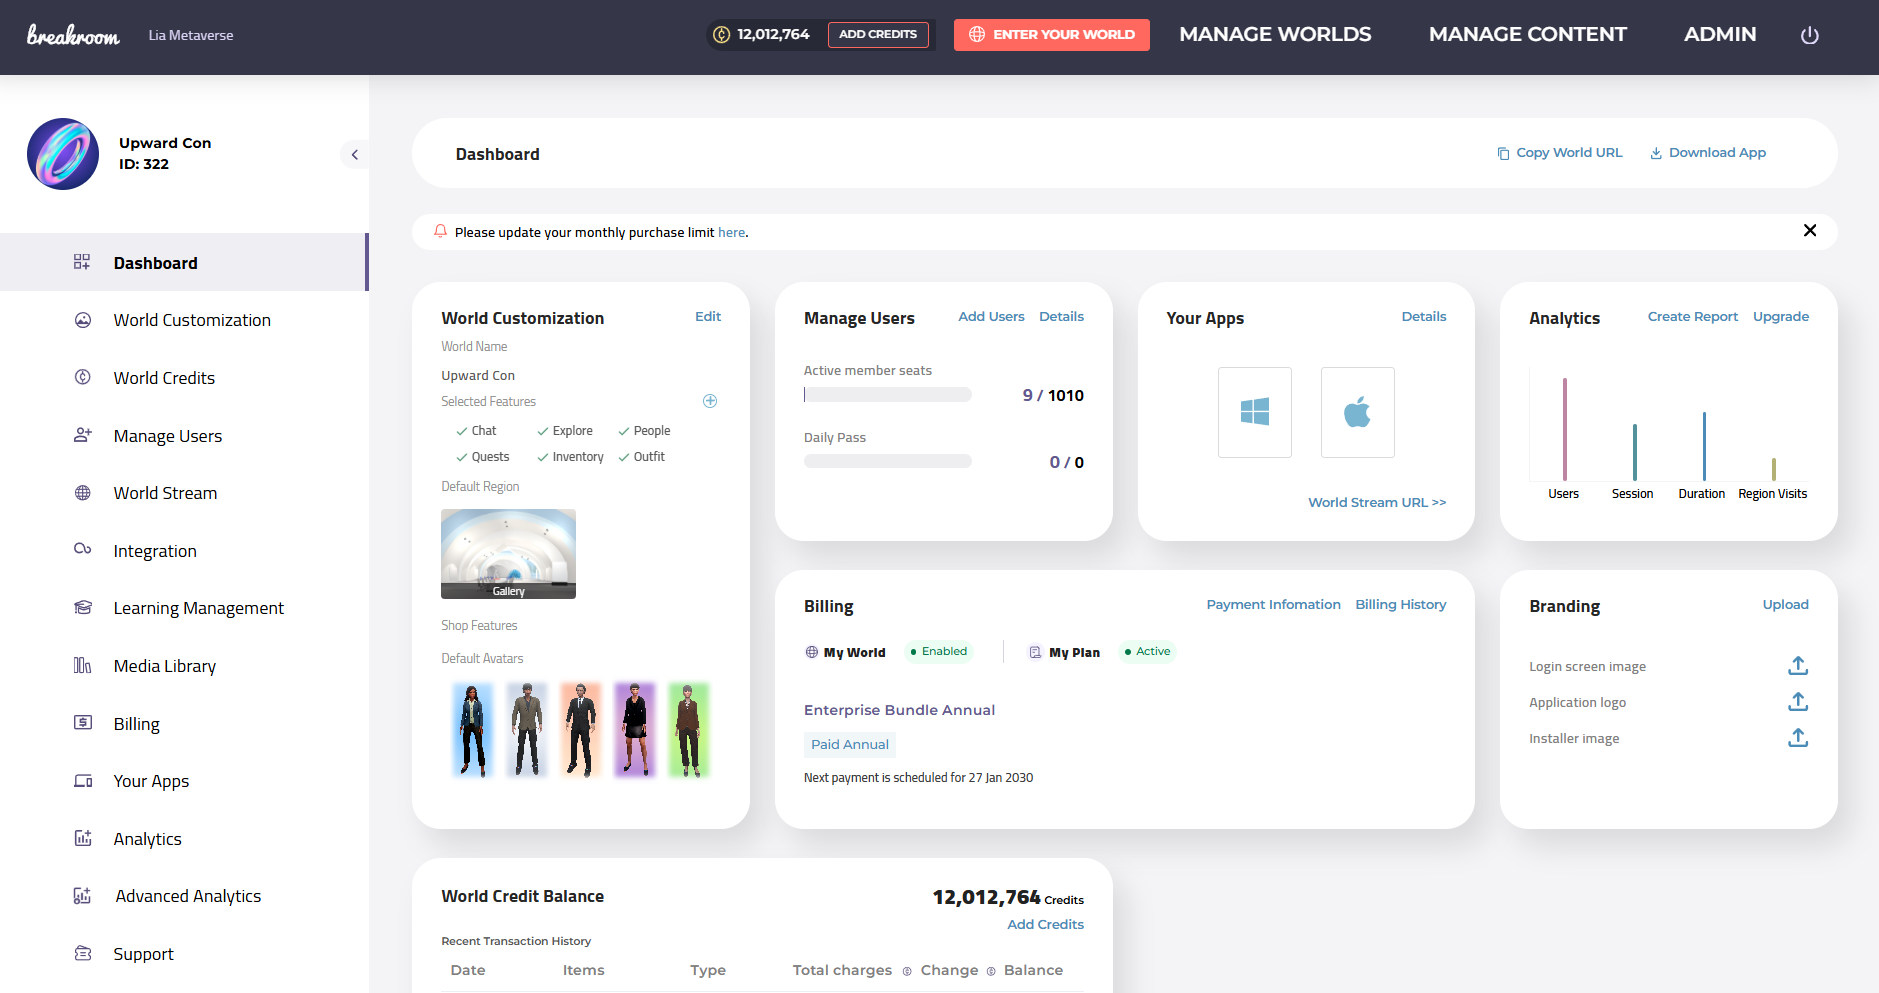This screenshot has height=993, width=1879.
Task: Click Details in Manage Users card
Action: coord(1061,317)
